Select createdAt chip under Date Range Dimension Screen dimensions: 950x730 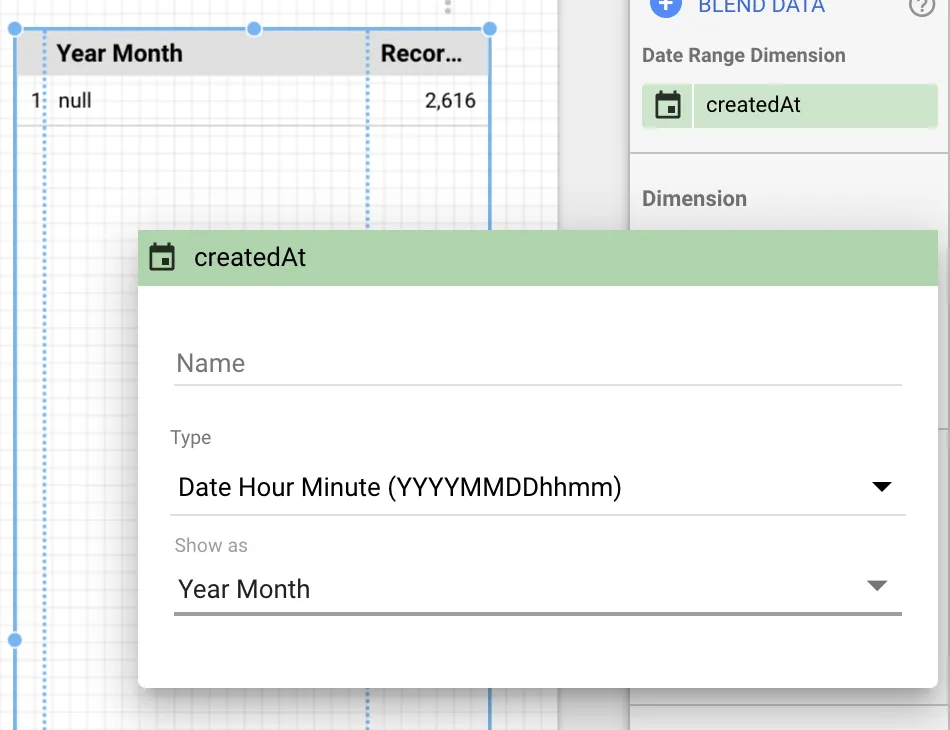coord(789,105)
